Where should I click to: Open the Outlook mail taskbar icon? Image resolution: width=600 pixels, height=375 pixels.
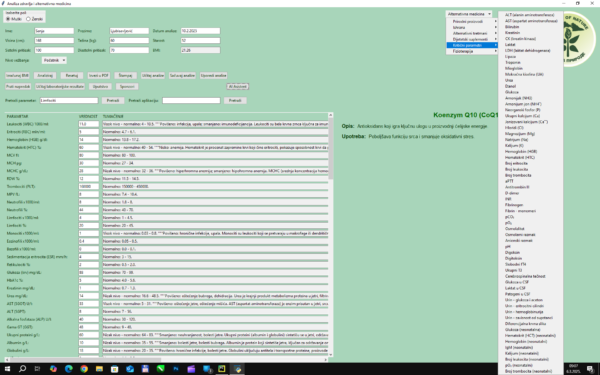pos(130,369)
